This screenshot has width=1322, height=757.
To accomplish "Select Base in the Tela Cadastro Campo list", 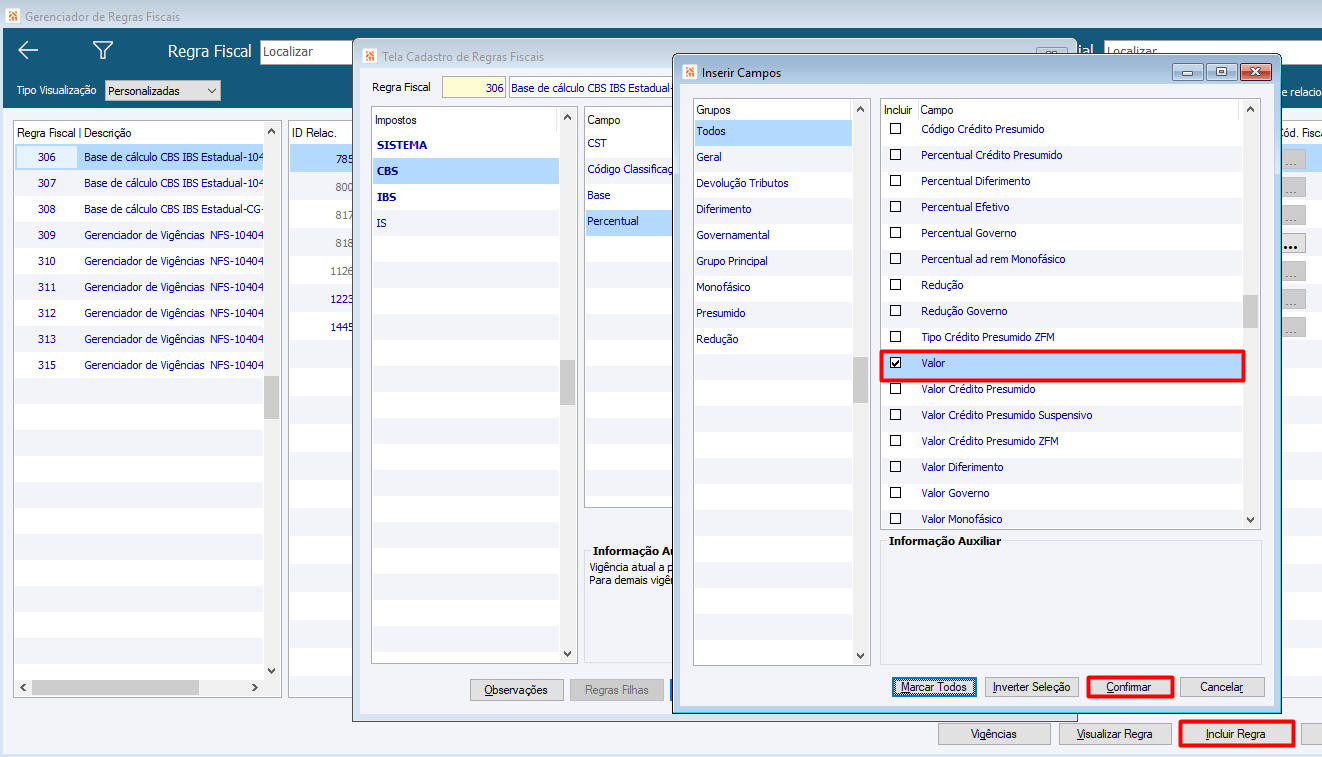I will 628,196.
